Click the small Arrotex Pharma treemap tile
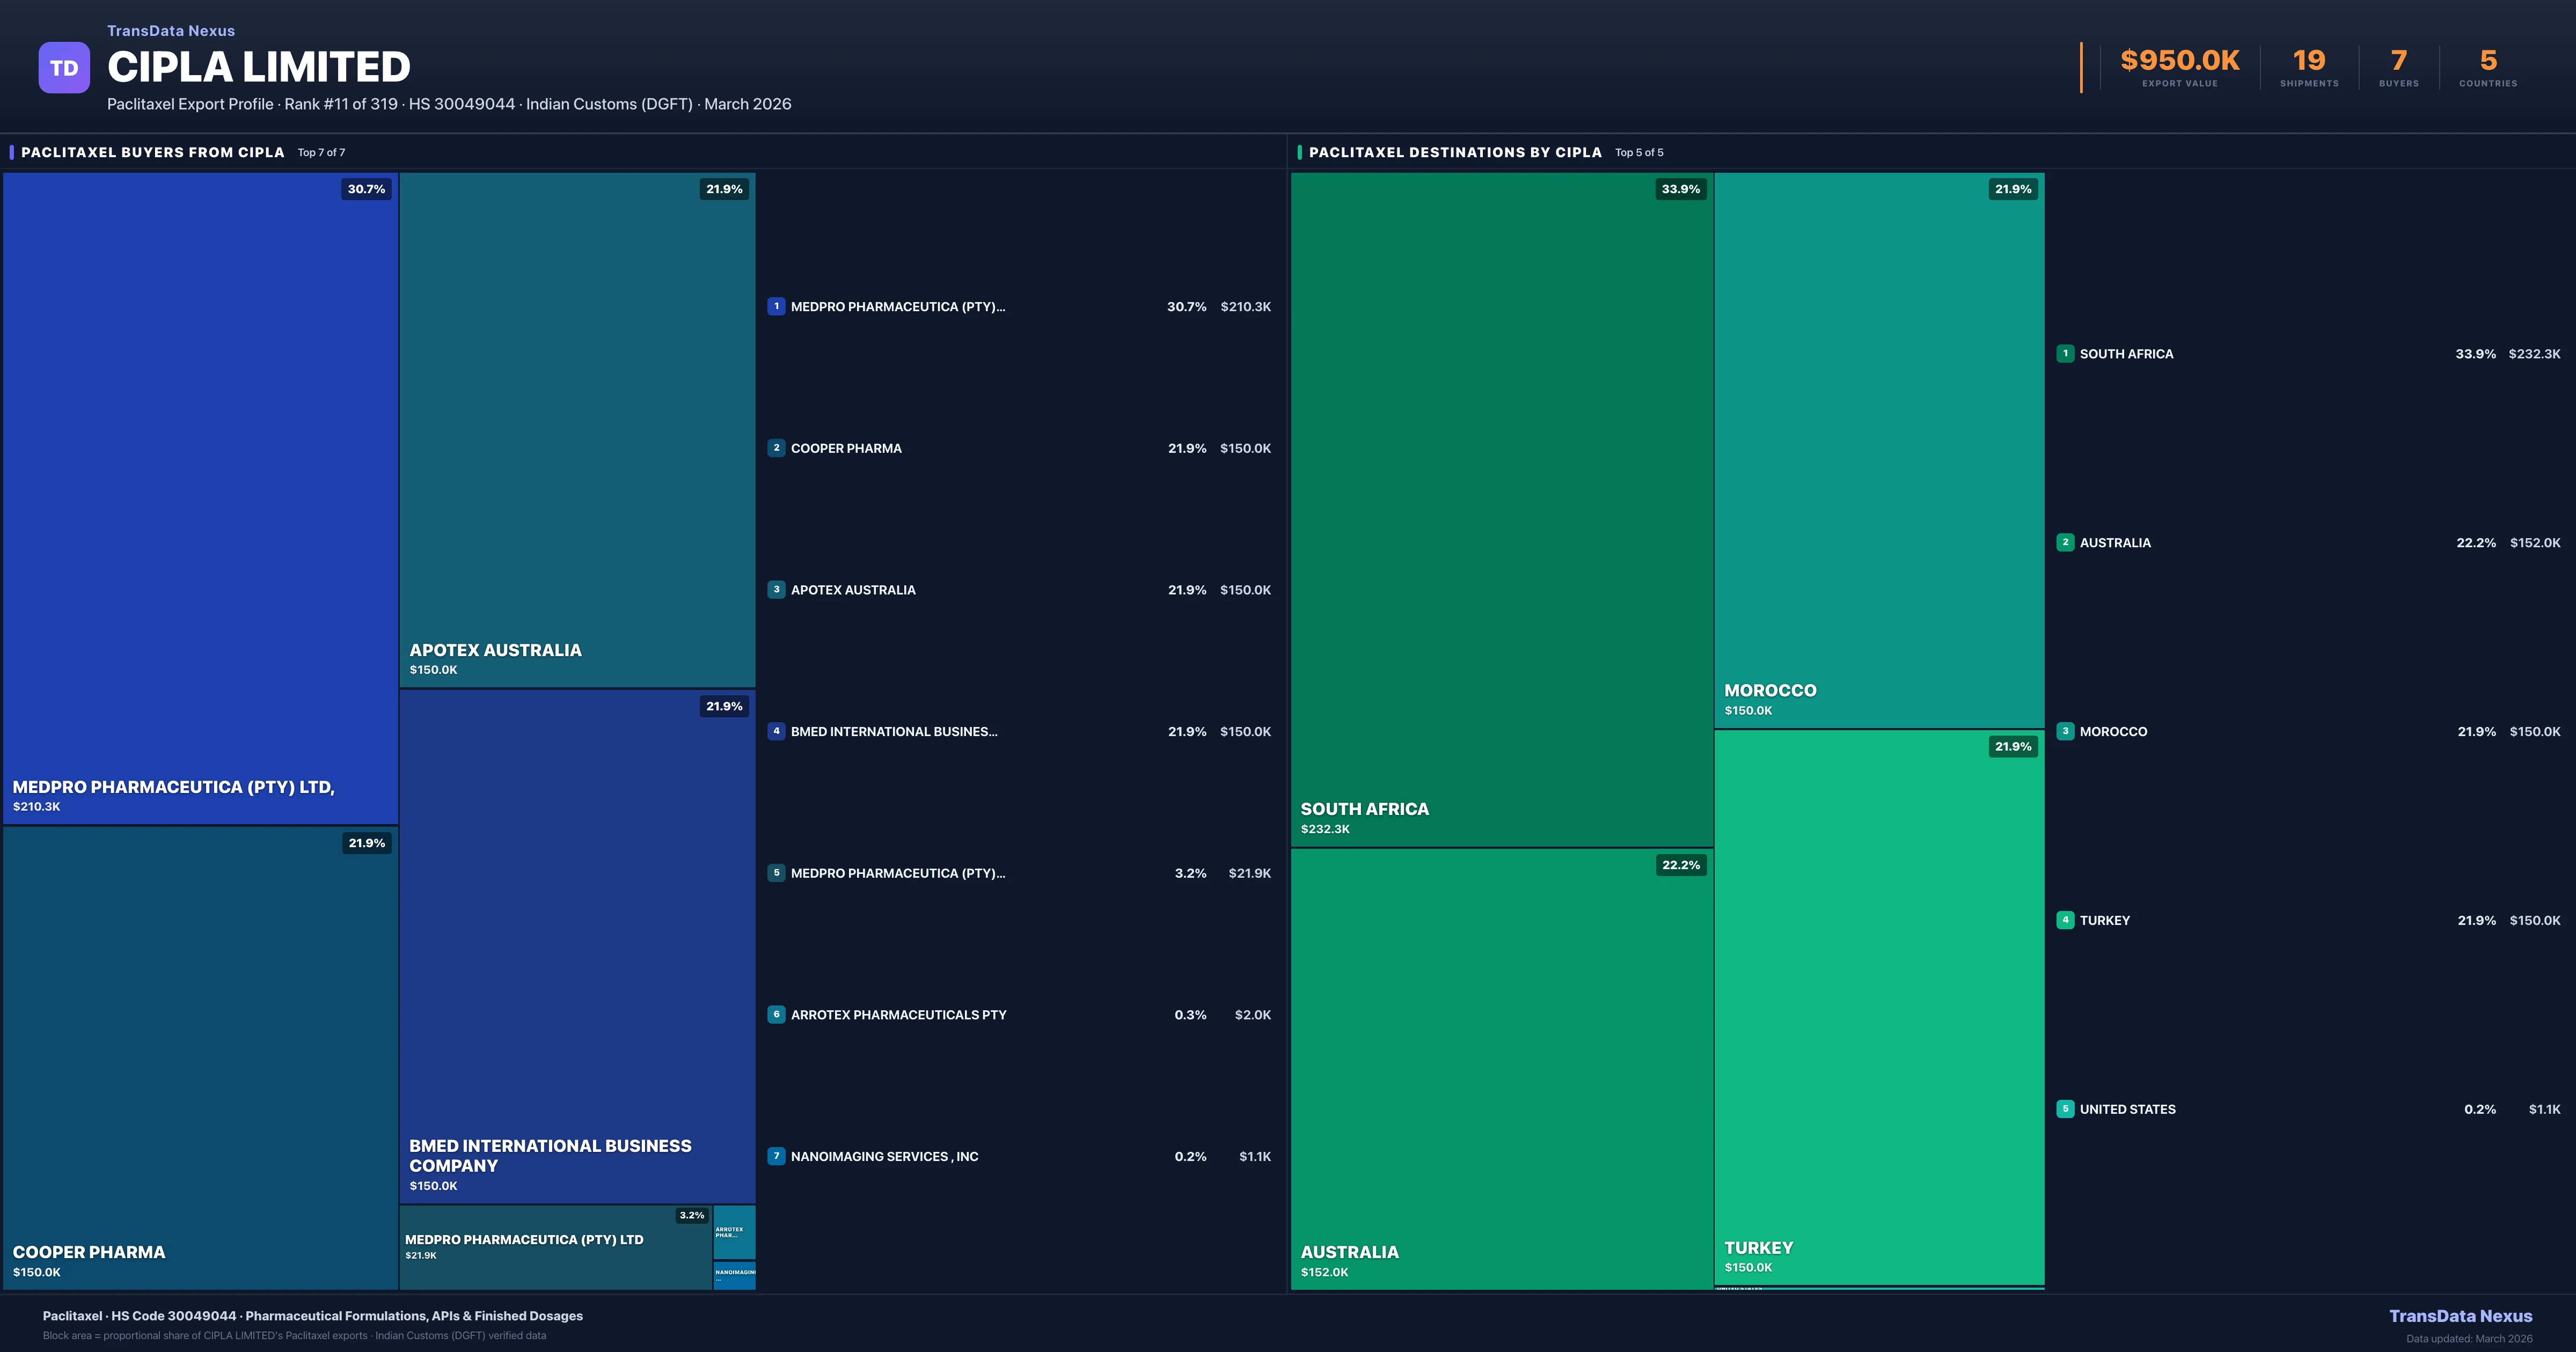The image size is (2576, 1352). tap(734, 1232)
